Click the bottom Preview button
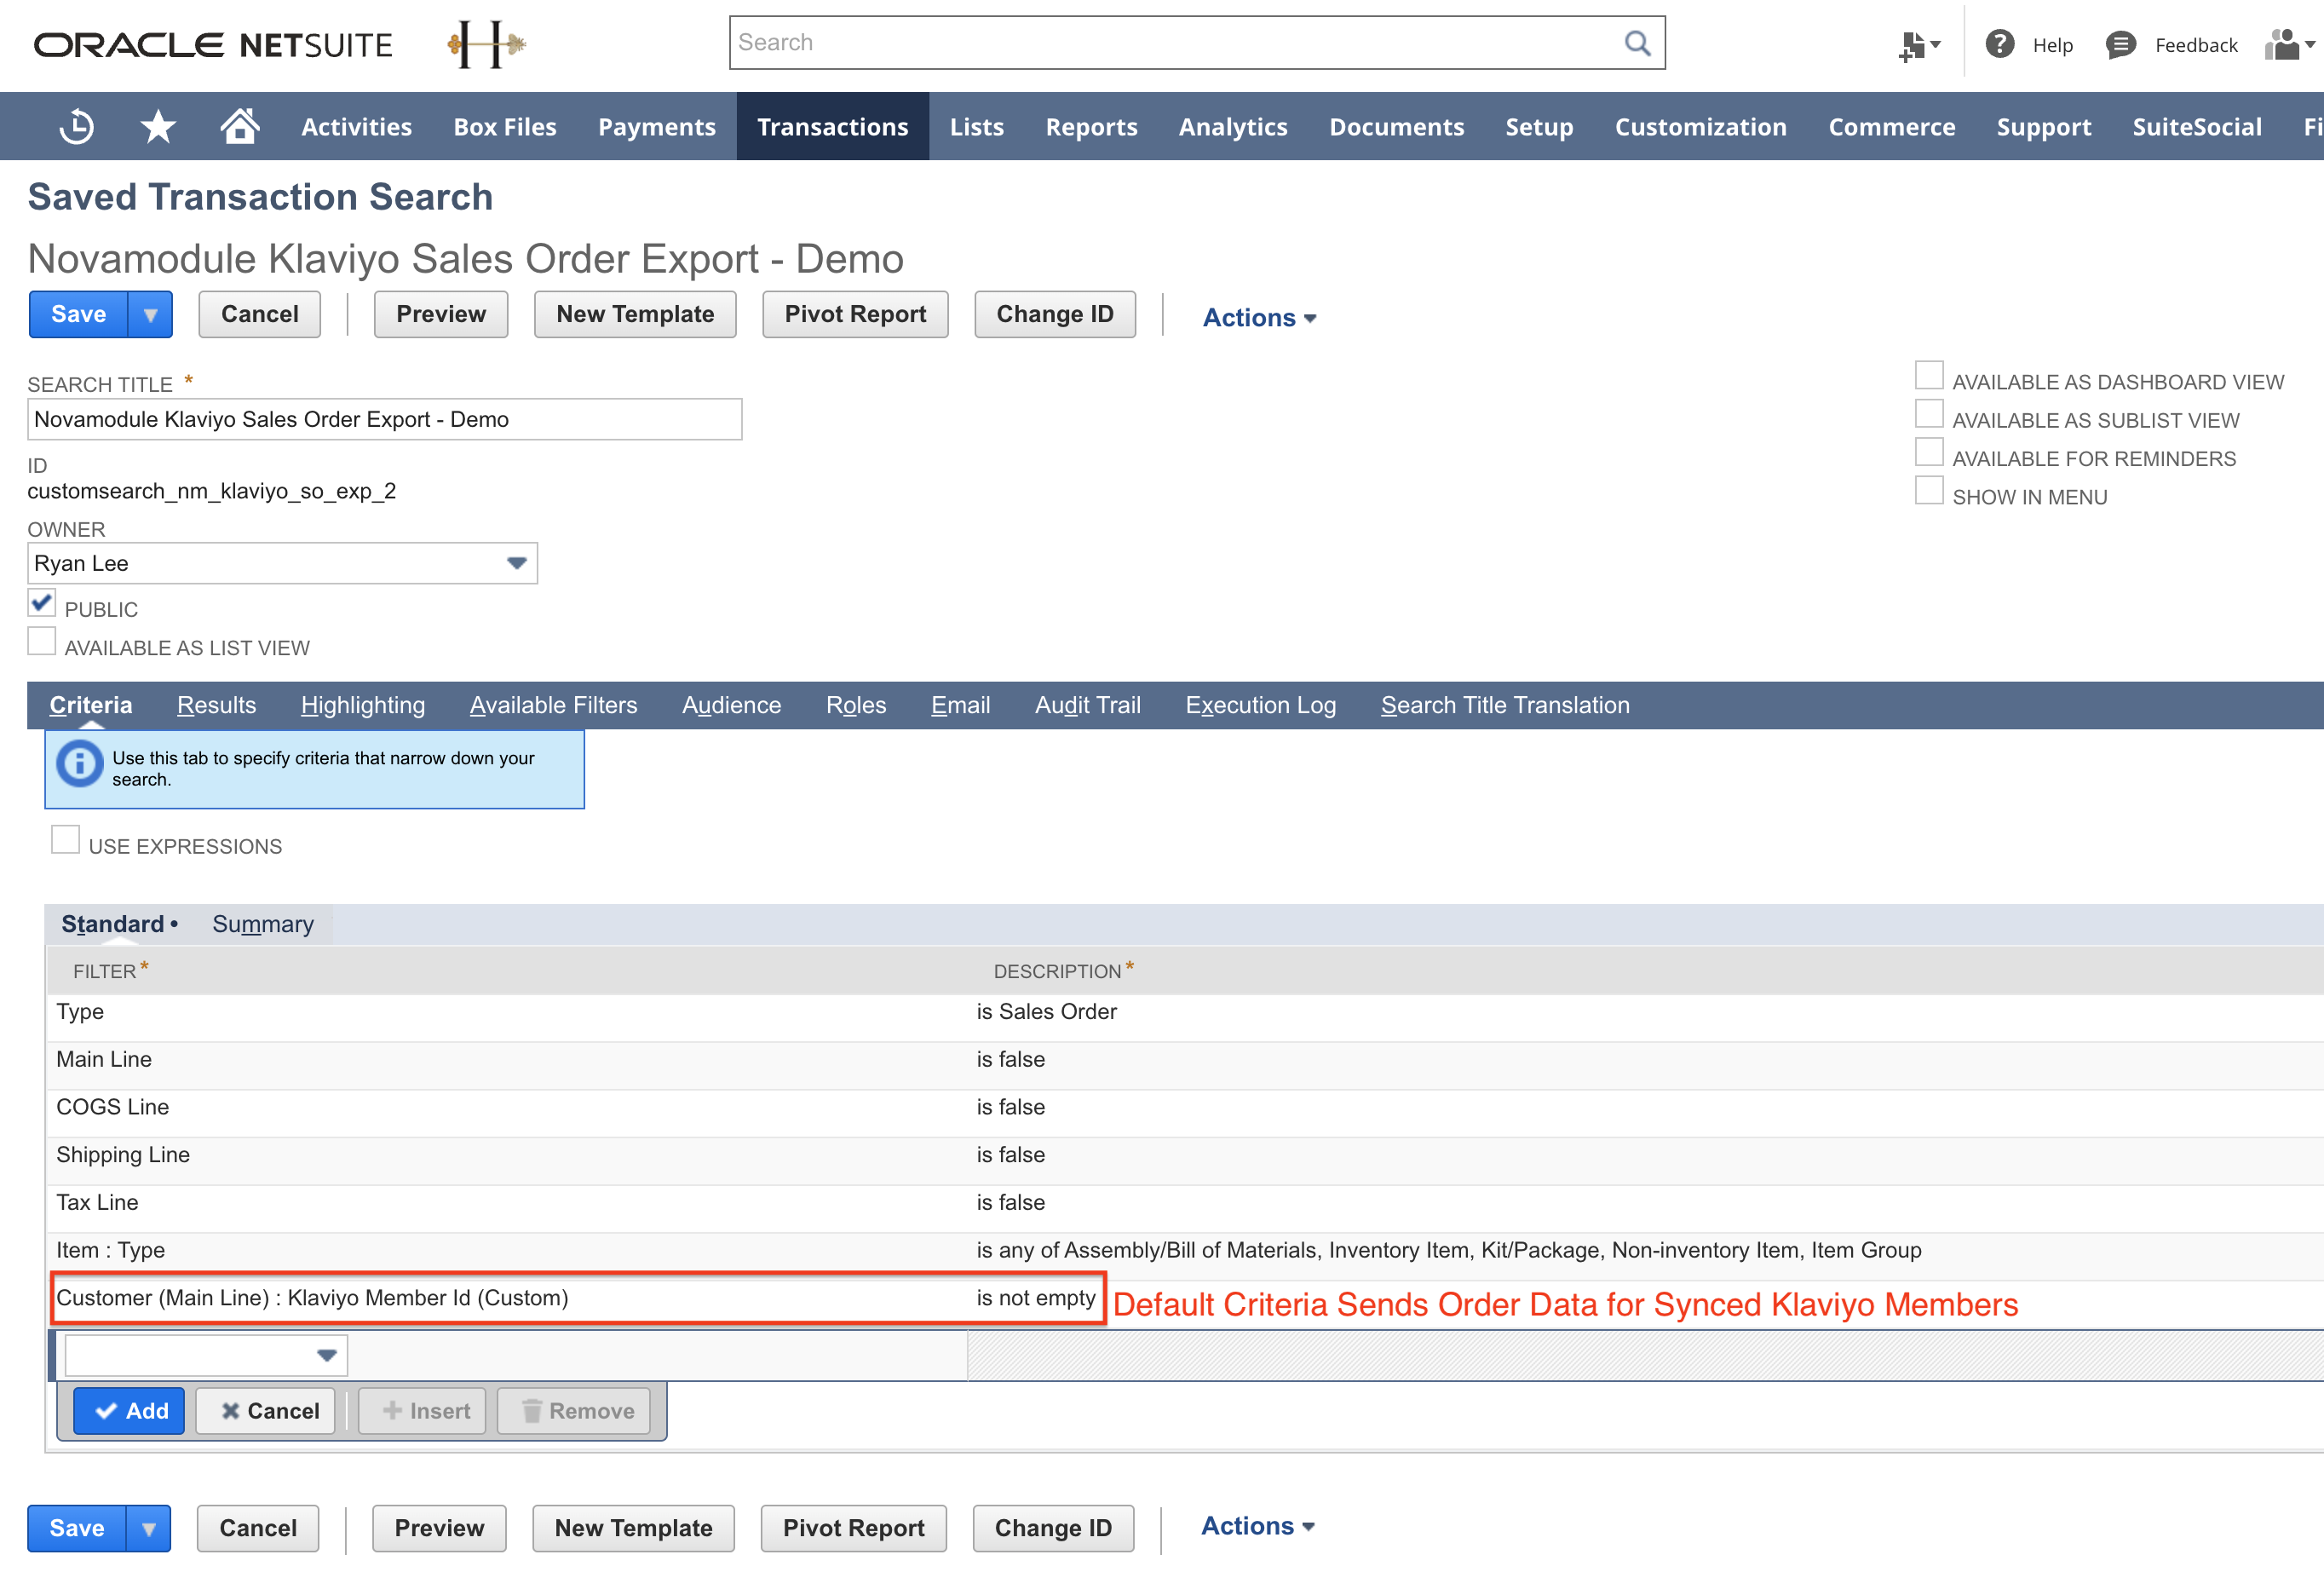2324x1595 pixels. (439, 1529)
